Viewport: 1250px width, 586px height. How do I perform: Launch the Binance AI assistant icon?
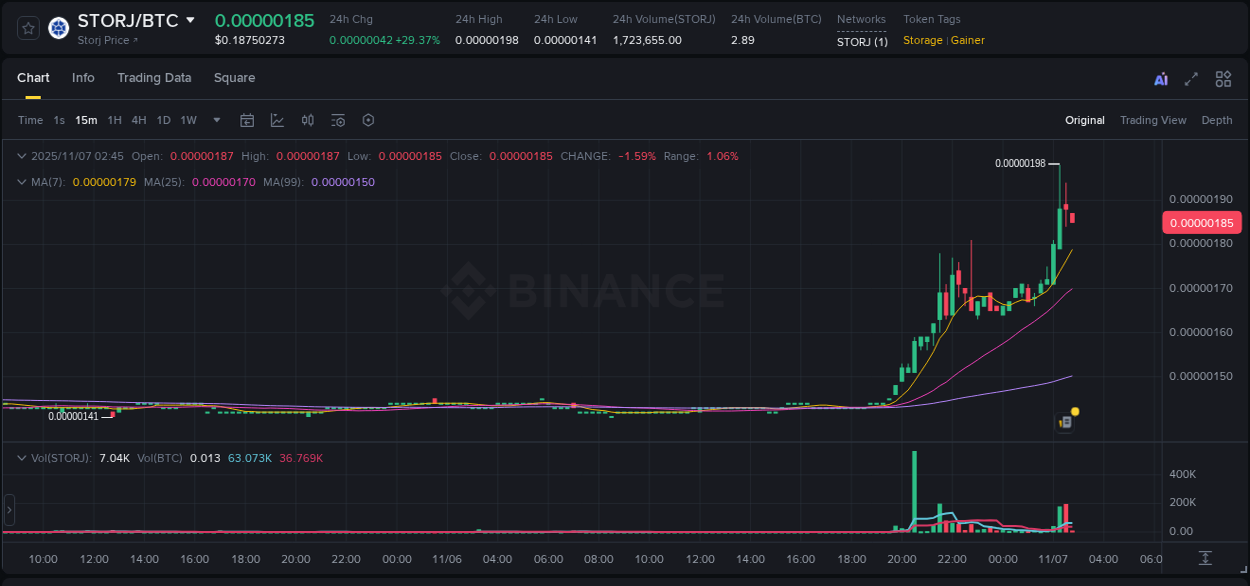pyautogui.click(x=1160, y=78)
